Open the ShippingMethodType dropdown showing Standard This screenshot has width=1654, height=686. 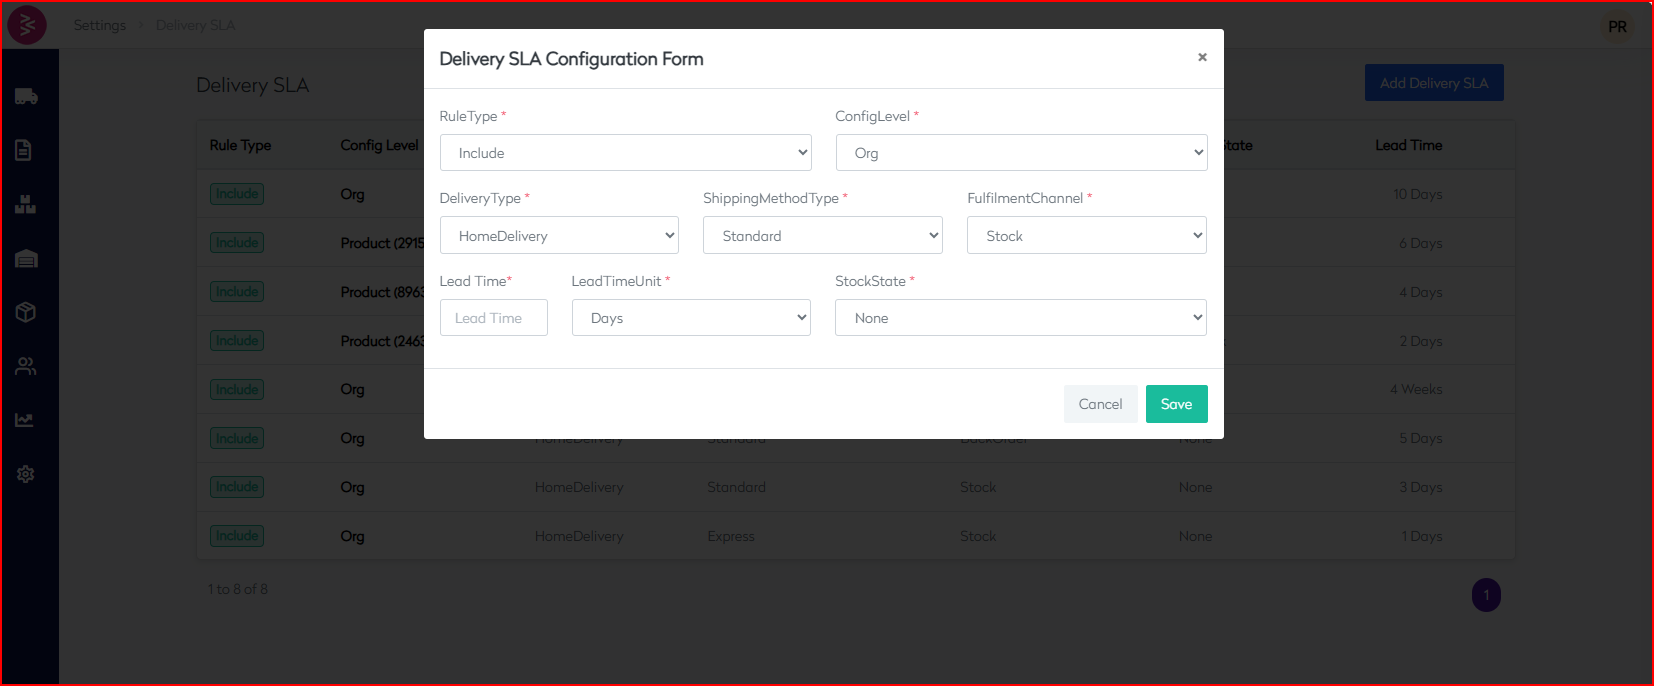(x=823, y=236)
